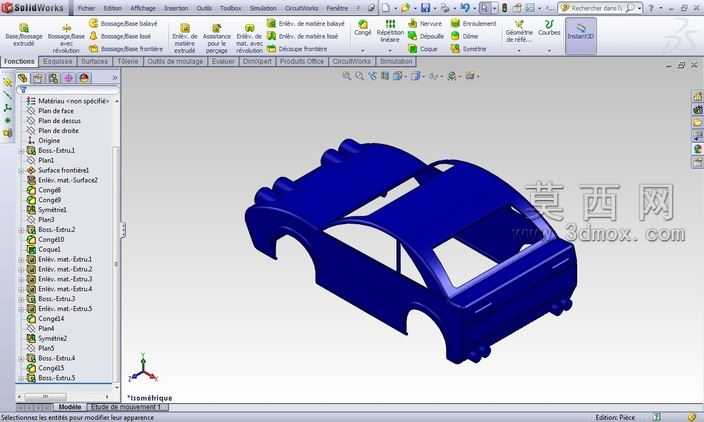Expand the Surface frontière1 tree node
The height and width of the screenshot is (422, 704).
click(21, 171)
